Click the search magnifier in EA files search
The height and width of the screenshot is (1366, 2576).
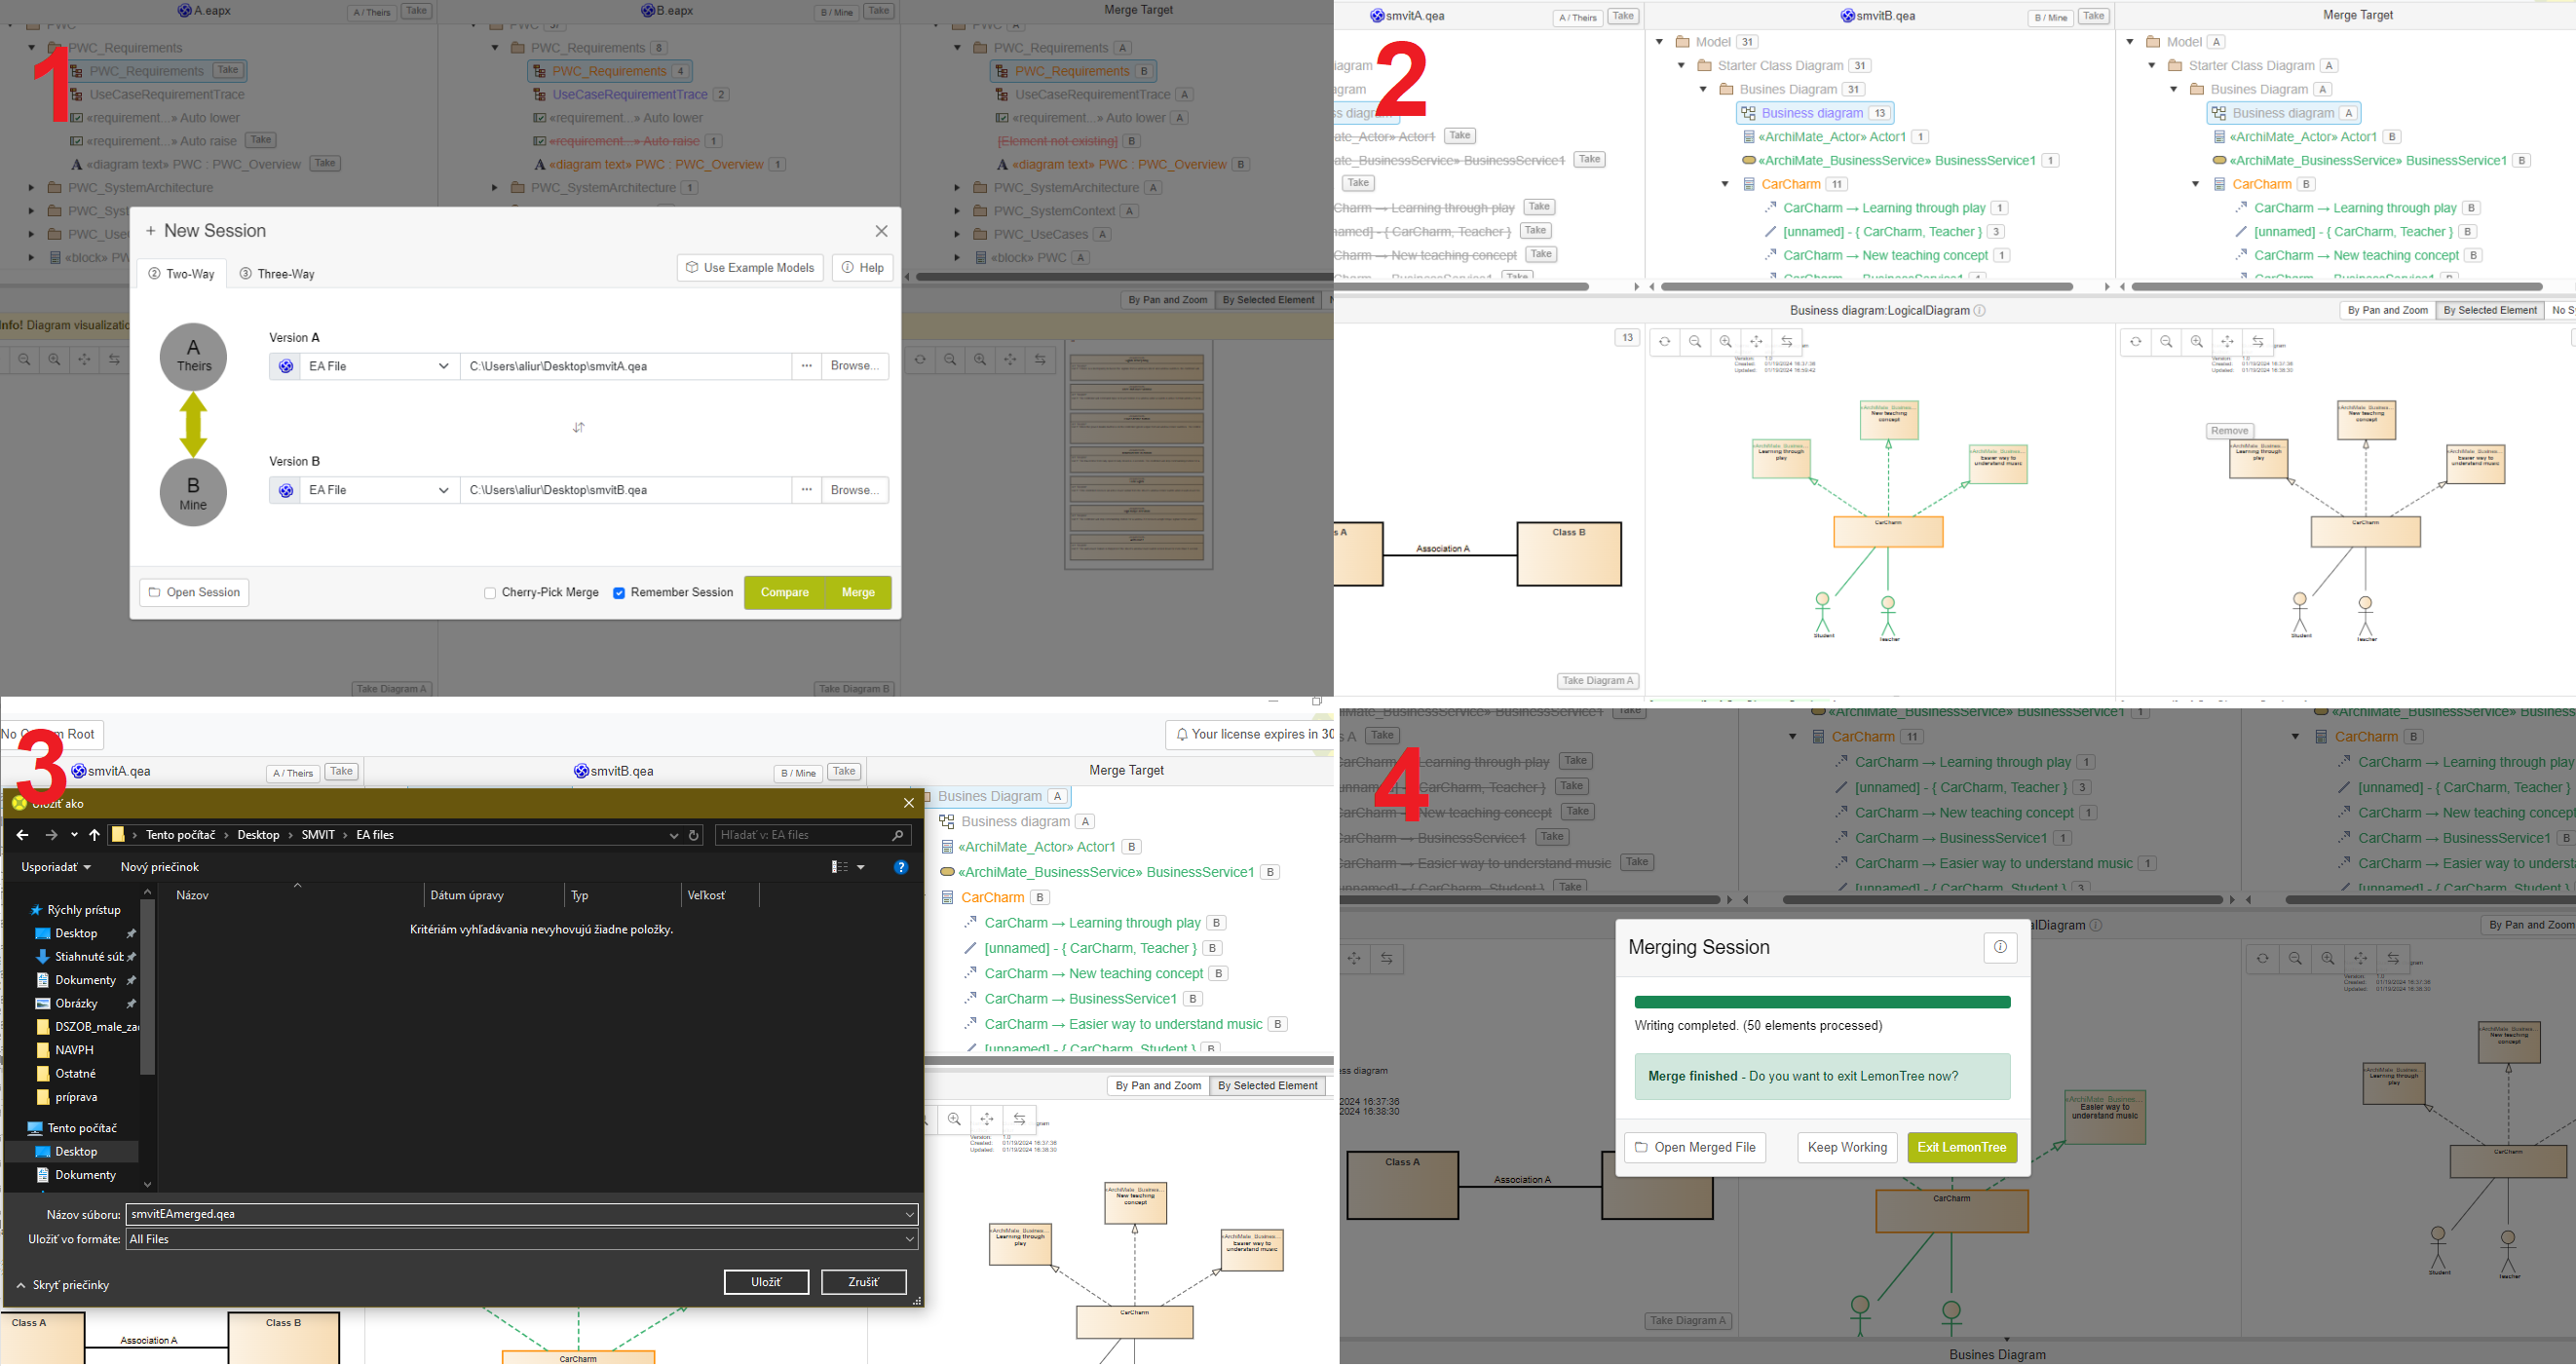pos(897,835)
